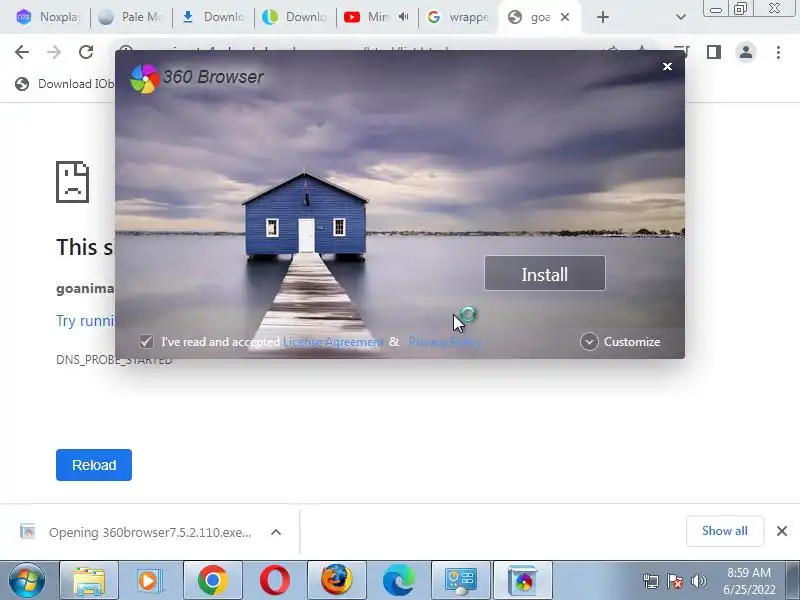This screenshot has height=600, width=800.
Task: Click Show all downloads
Action: coord(724,531)
